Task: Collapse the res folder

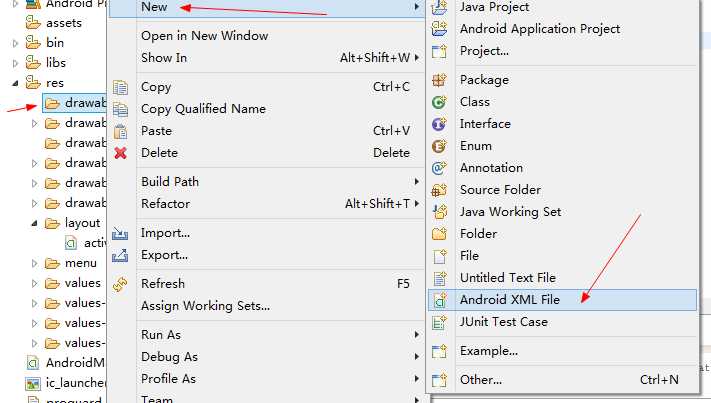Action: [15, 83]
